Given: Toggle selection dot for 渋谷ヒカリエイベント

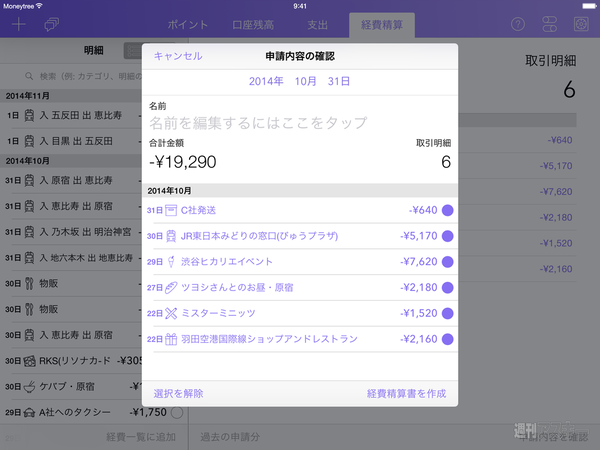Looking at the screenshot, I should point(447,262).
